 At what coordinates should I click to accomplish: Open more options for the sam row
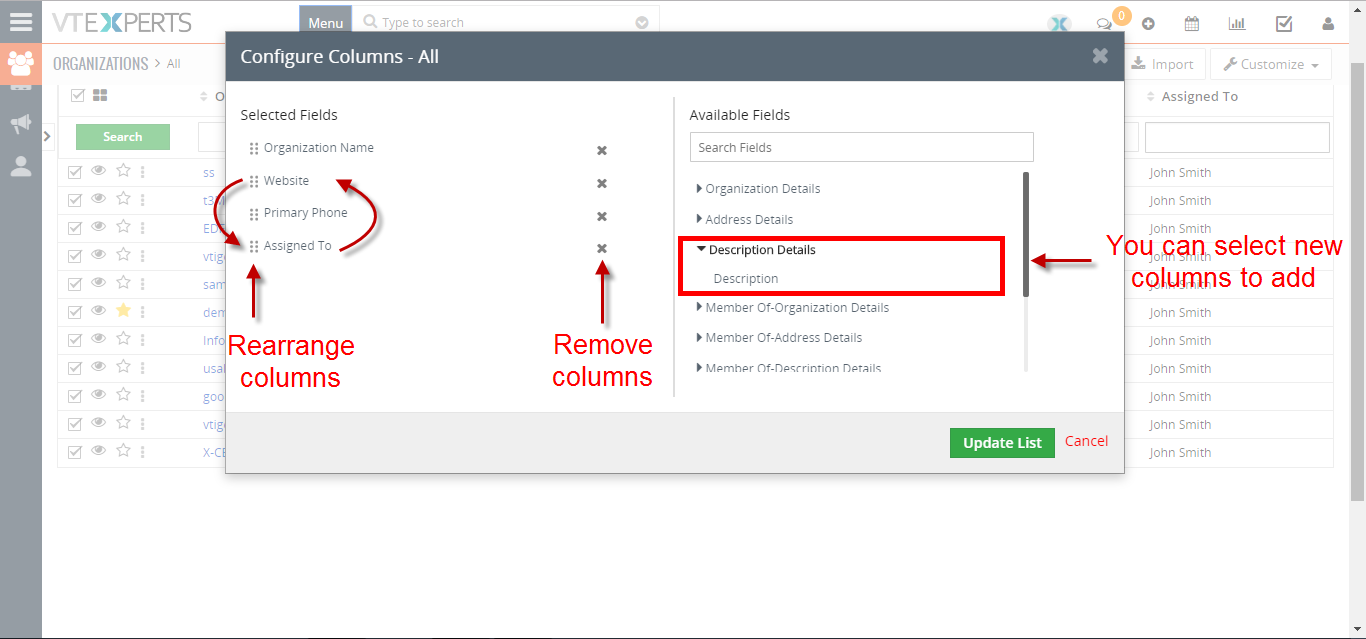tap(142, 284)
